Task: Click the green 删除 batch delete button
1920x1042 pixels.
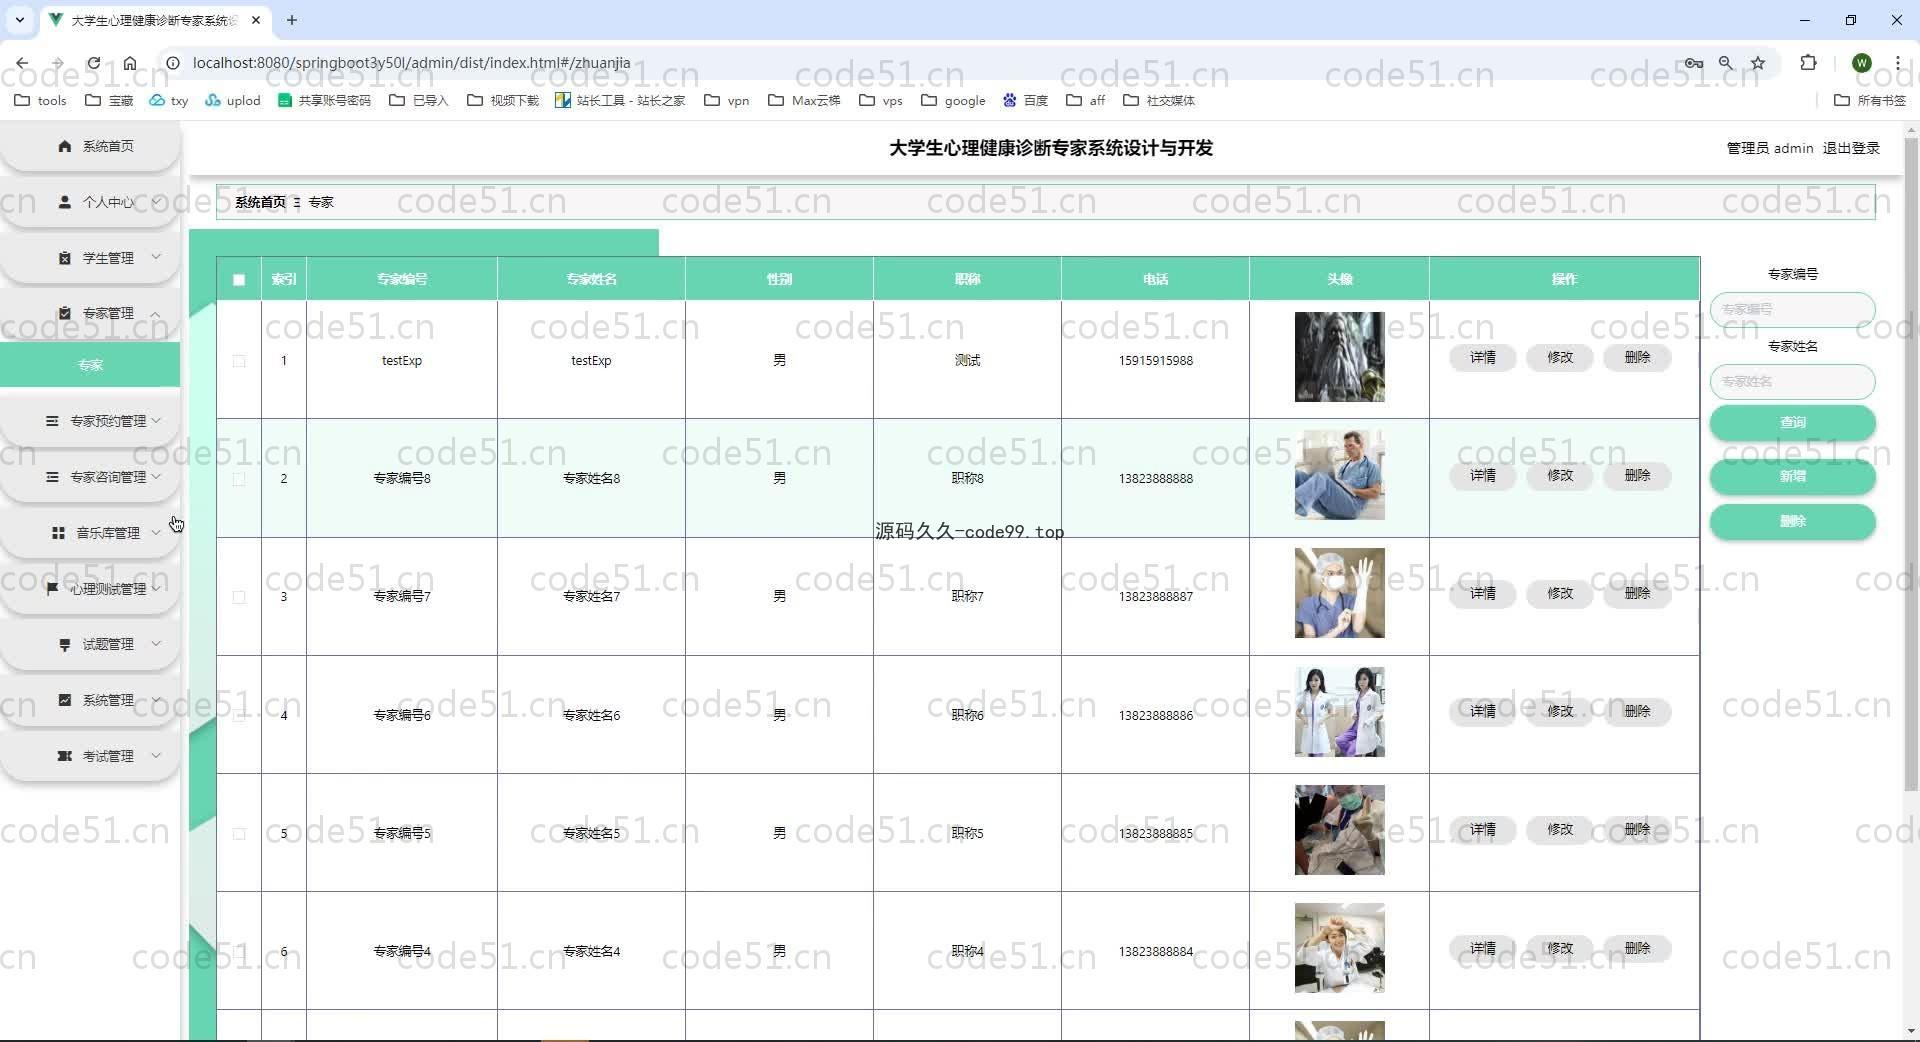Action: (x=1792, y=521)
